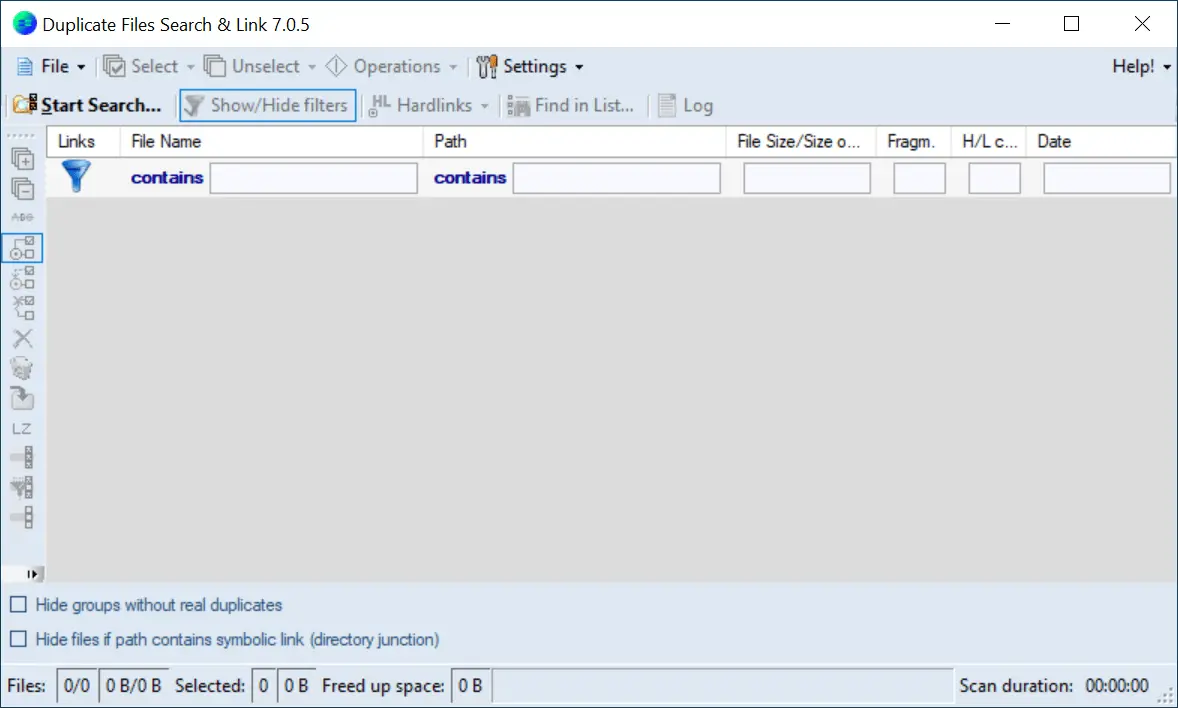Change Path 'contains' filter mode
1178x708 pixels.
470,178
